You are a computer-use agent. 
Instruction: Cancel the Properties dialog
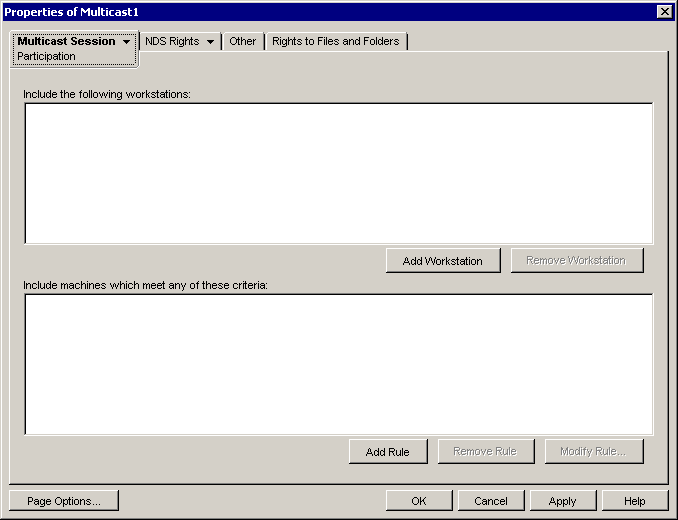tap(491, 501)
